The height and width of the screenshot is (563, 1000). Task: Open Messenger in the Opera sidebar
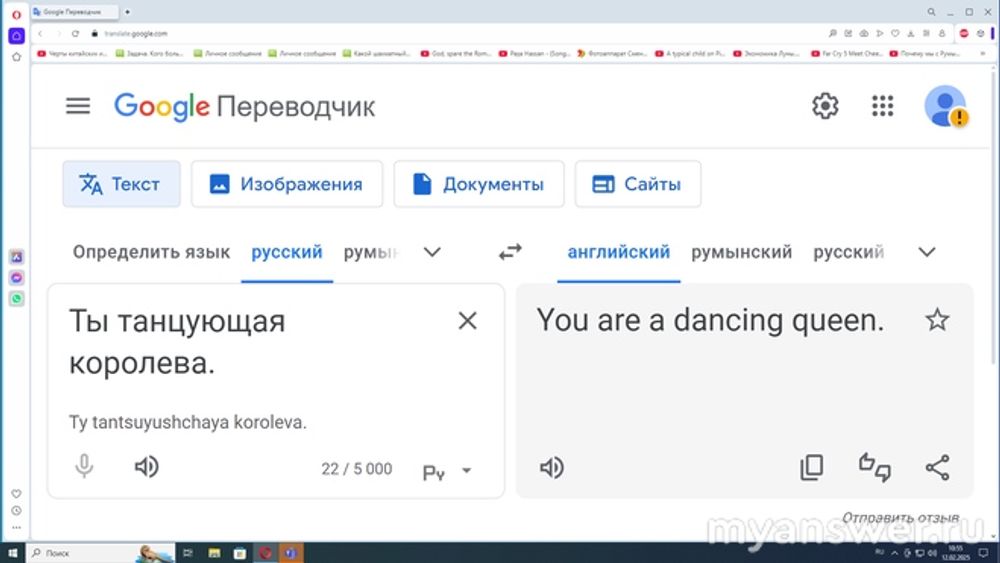pos(17,277)
